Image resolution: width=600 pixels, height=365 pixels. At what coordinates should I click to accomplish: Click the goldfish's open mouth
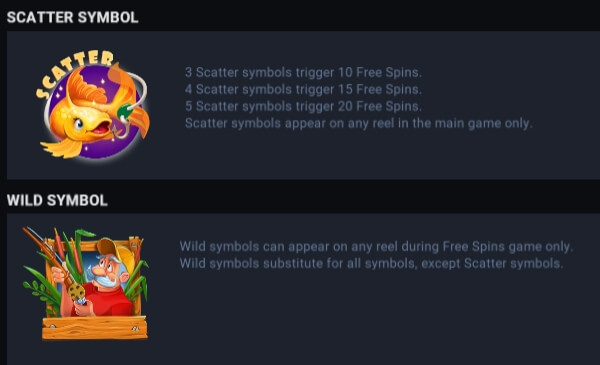pyautogui.click(x=100, y=127)
